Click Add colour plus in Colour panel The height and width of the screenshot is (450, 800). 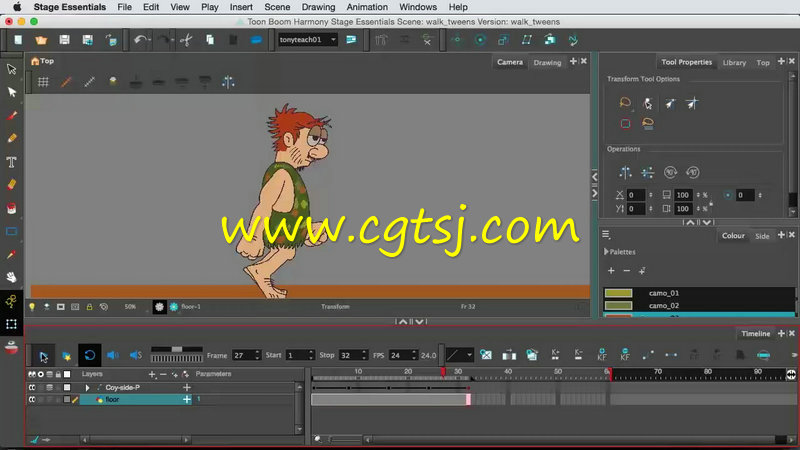[611, 271]
